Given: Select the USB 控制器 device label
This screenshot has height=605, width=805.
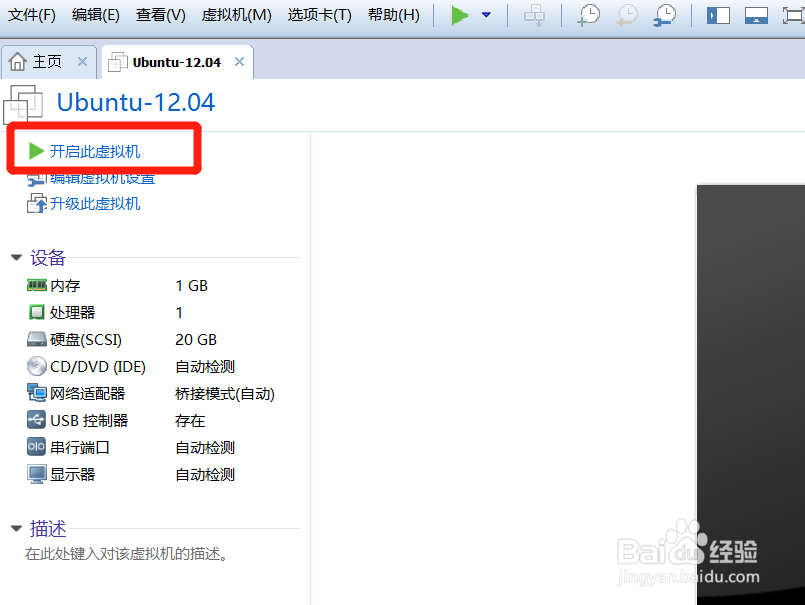Looking at the screenshot, I should (89, 421).
